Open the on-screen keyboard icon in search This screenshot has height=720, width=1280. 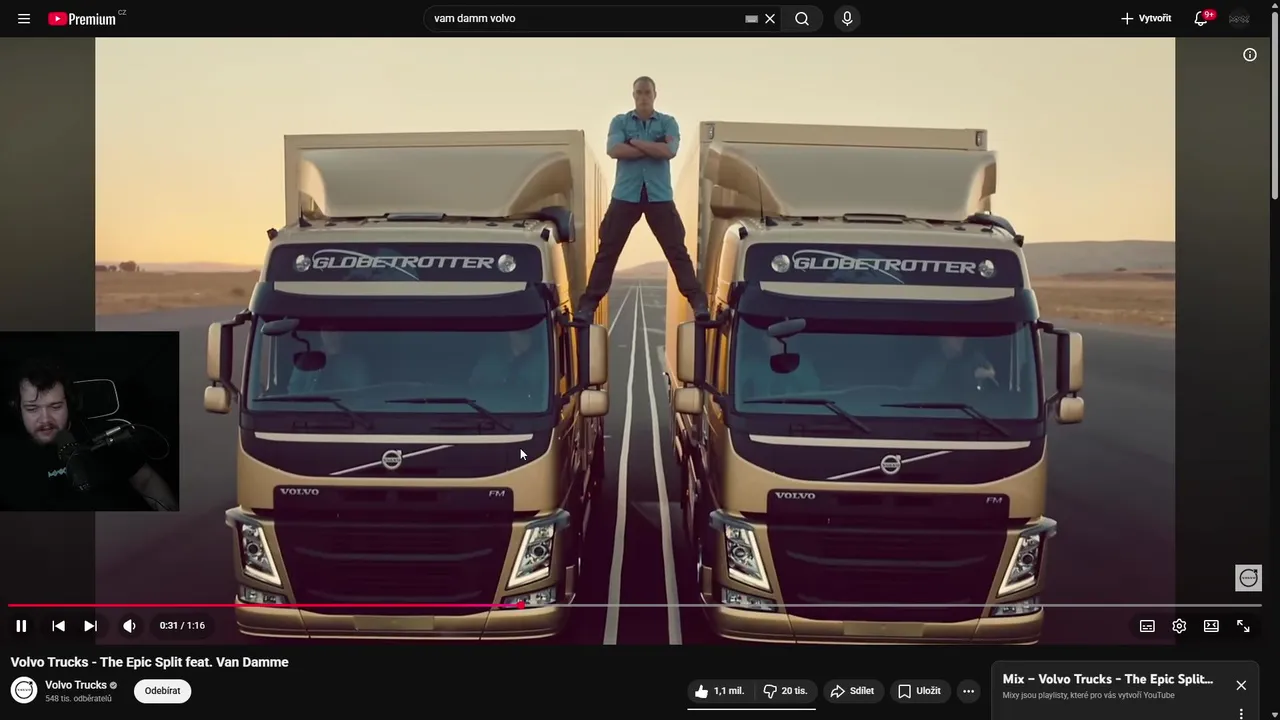[751, 18]
